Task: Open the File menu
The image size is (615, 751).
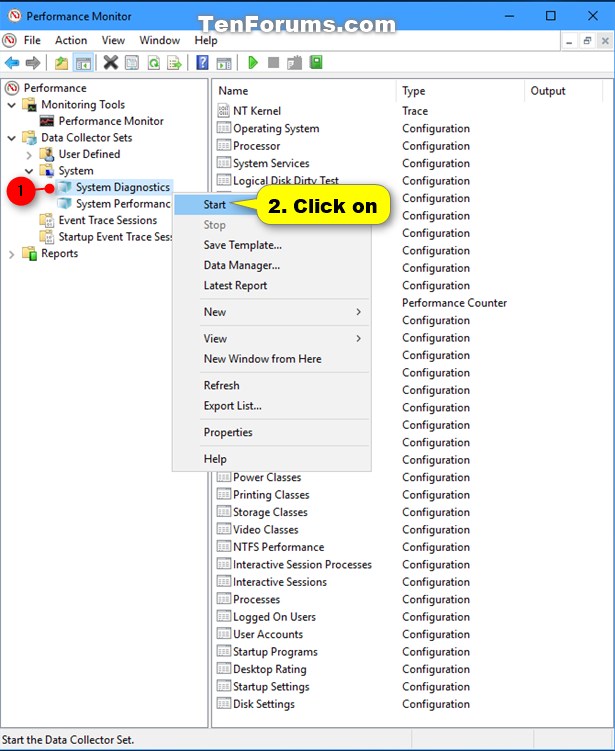Action: (32, 40)
